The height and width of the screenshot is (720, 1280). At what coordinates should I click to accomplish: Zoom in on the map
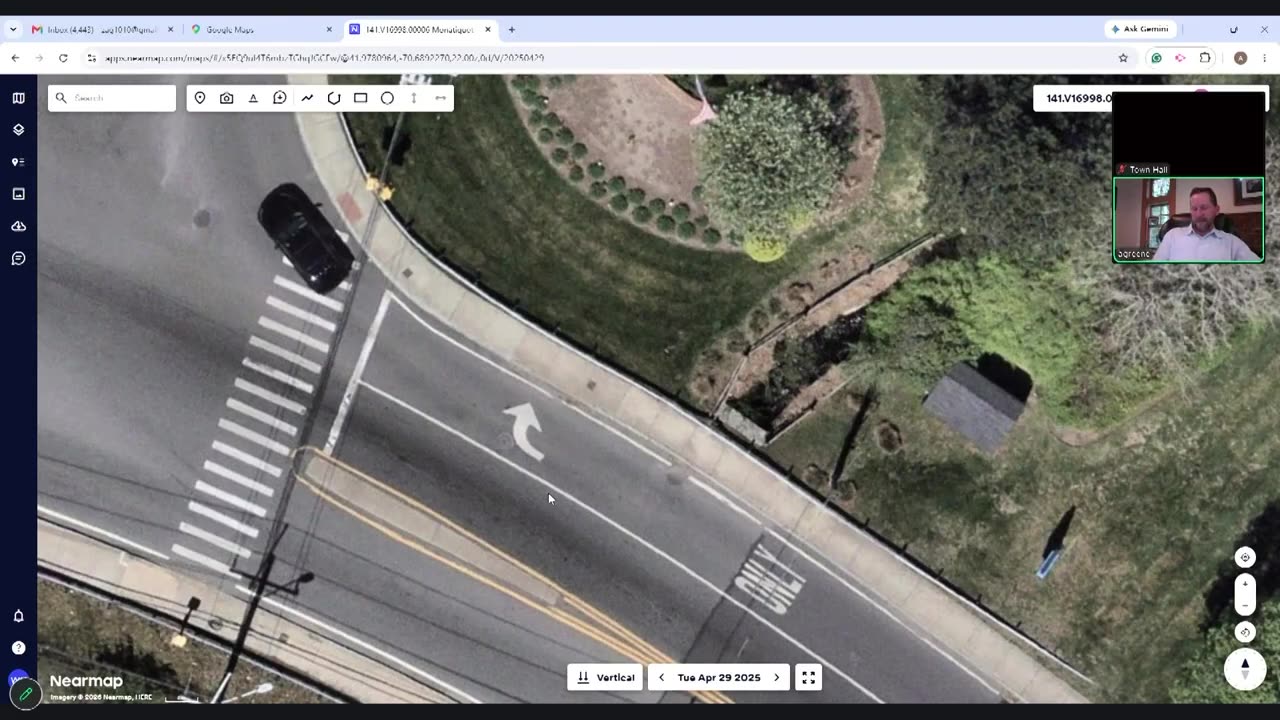pos(1245,583)
